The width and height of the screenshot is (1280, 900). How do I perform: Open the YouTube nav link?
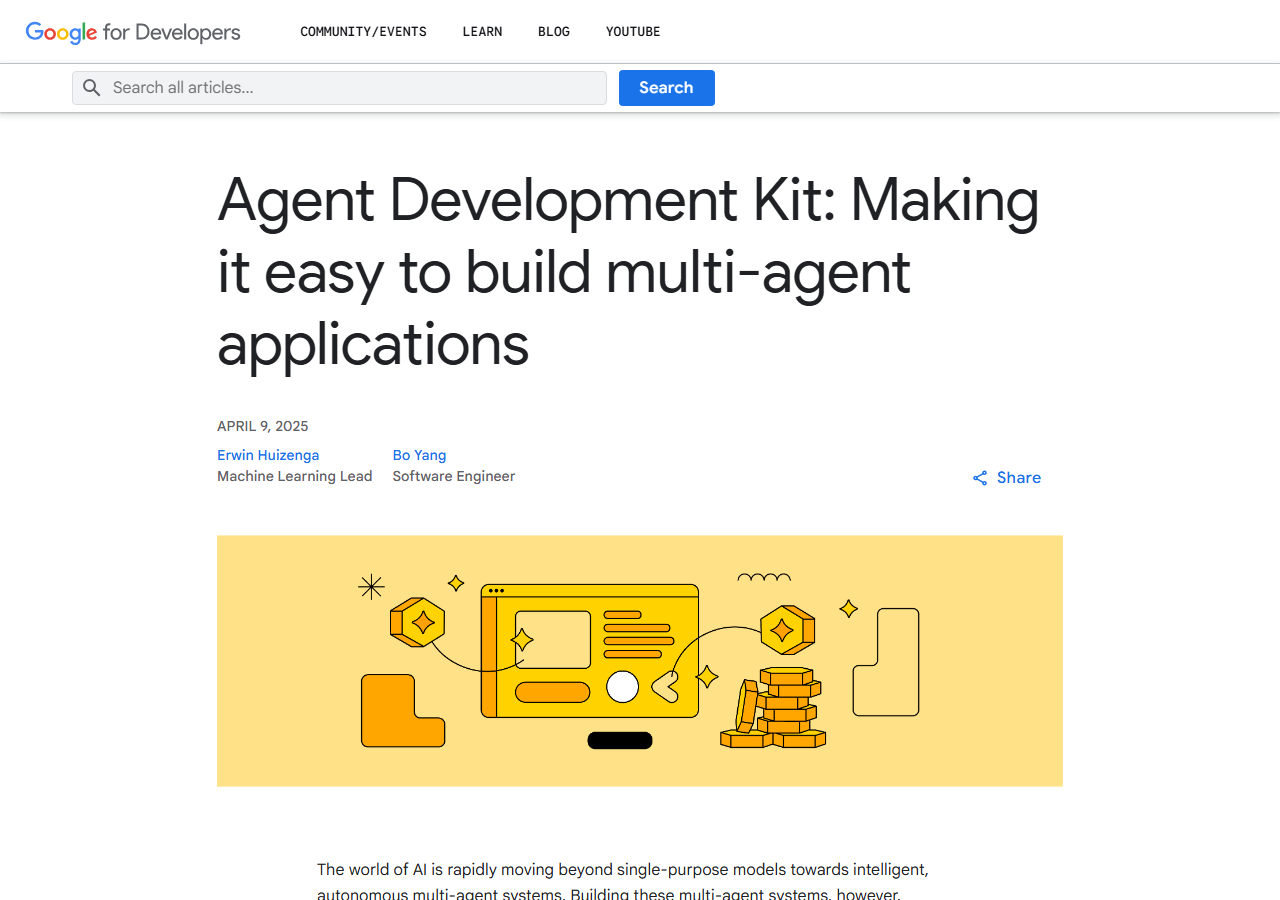633,32
